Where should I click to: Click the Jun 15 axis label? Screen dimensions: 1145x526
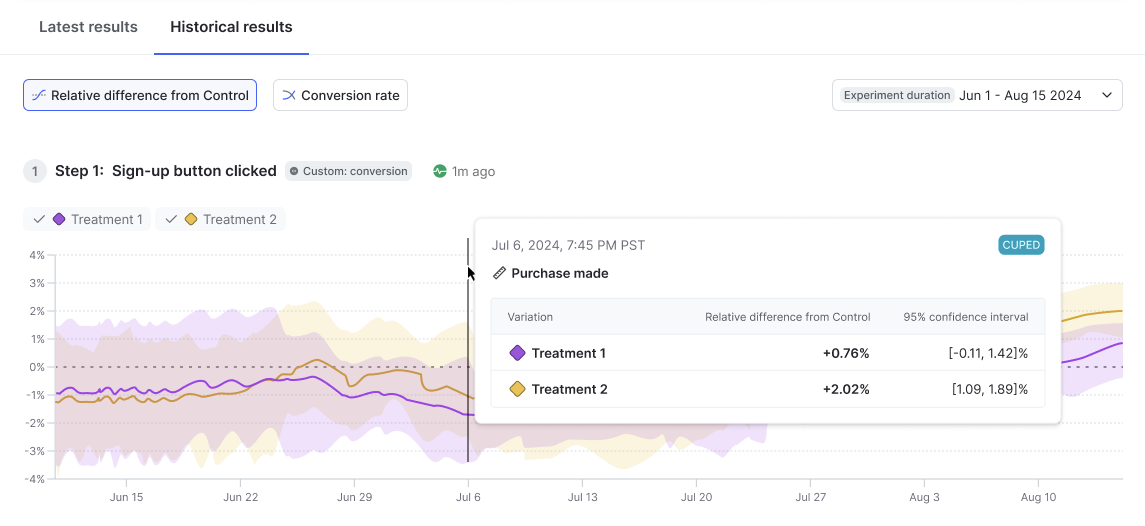click(x=126, y=497)
